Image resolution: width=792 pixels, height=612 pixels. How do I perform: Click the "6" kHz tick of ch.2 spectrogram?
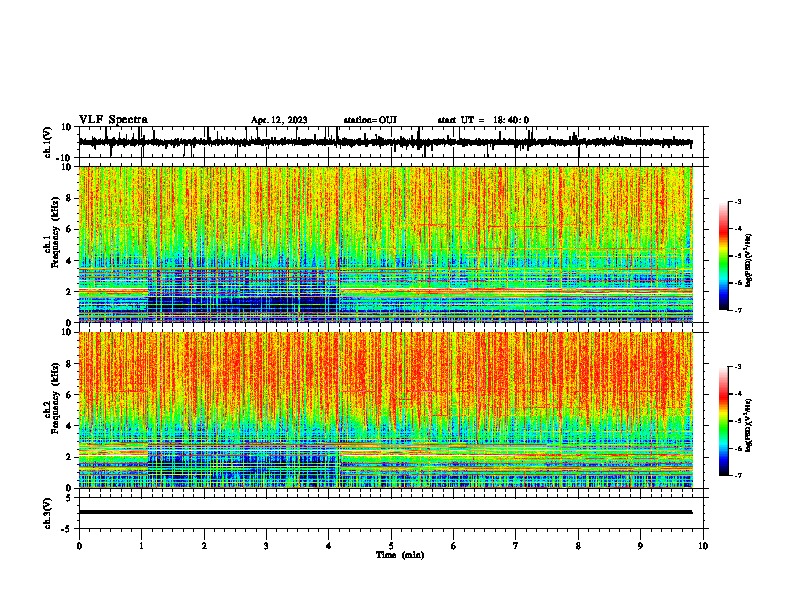(x=70, y=395)
